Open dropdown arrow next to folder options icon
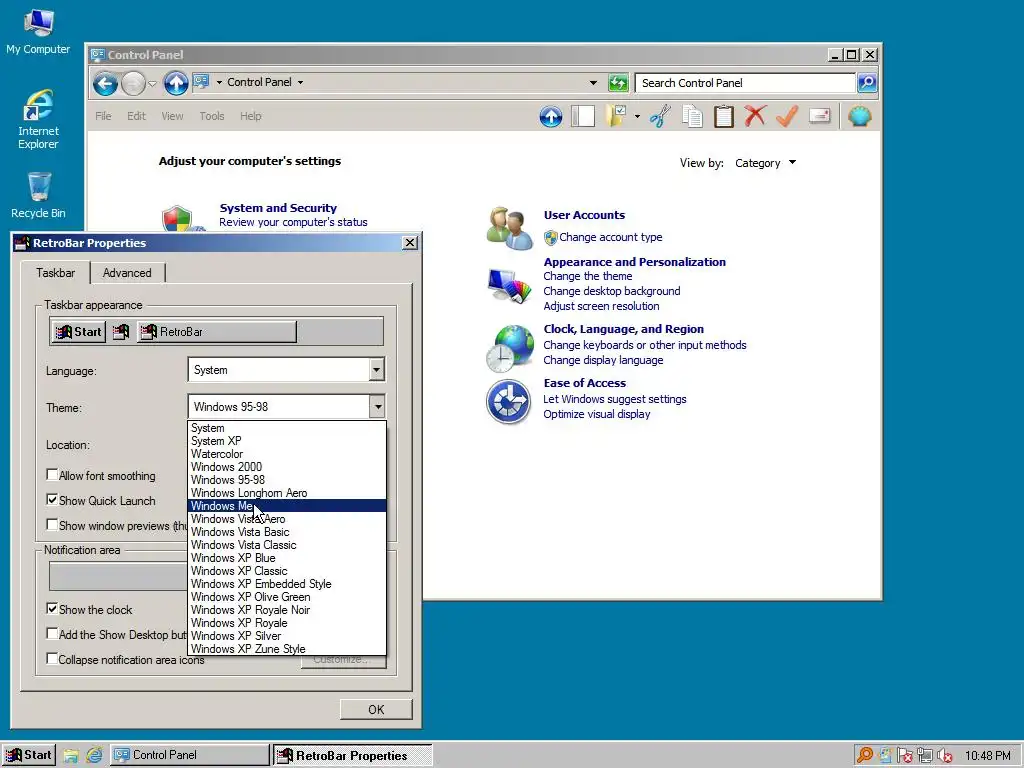Image resolution: width=1024 pixels, height=768 pixels. tap(637, 117)
